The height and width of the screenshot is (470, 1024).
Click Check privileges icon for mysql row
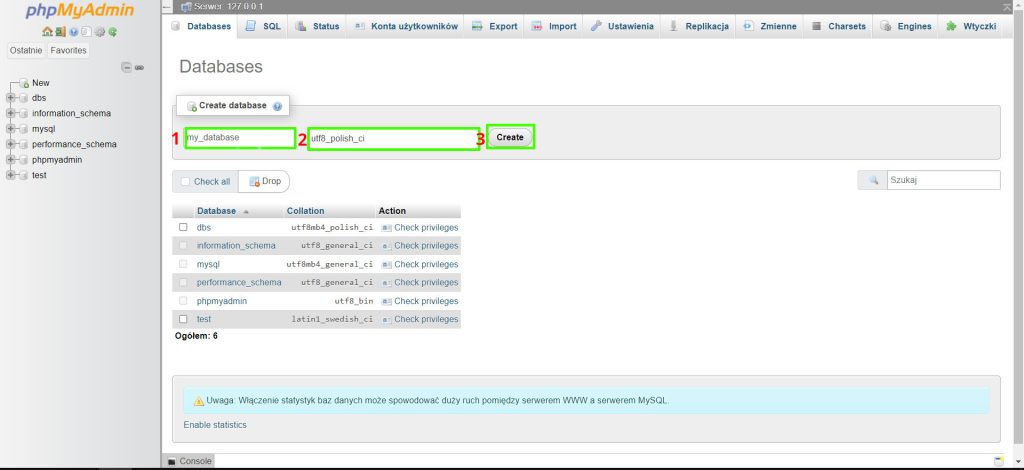(386, 264)
